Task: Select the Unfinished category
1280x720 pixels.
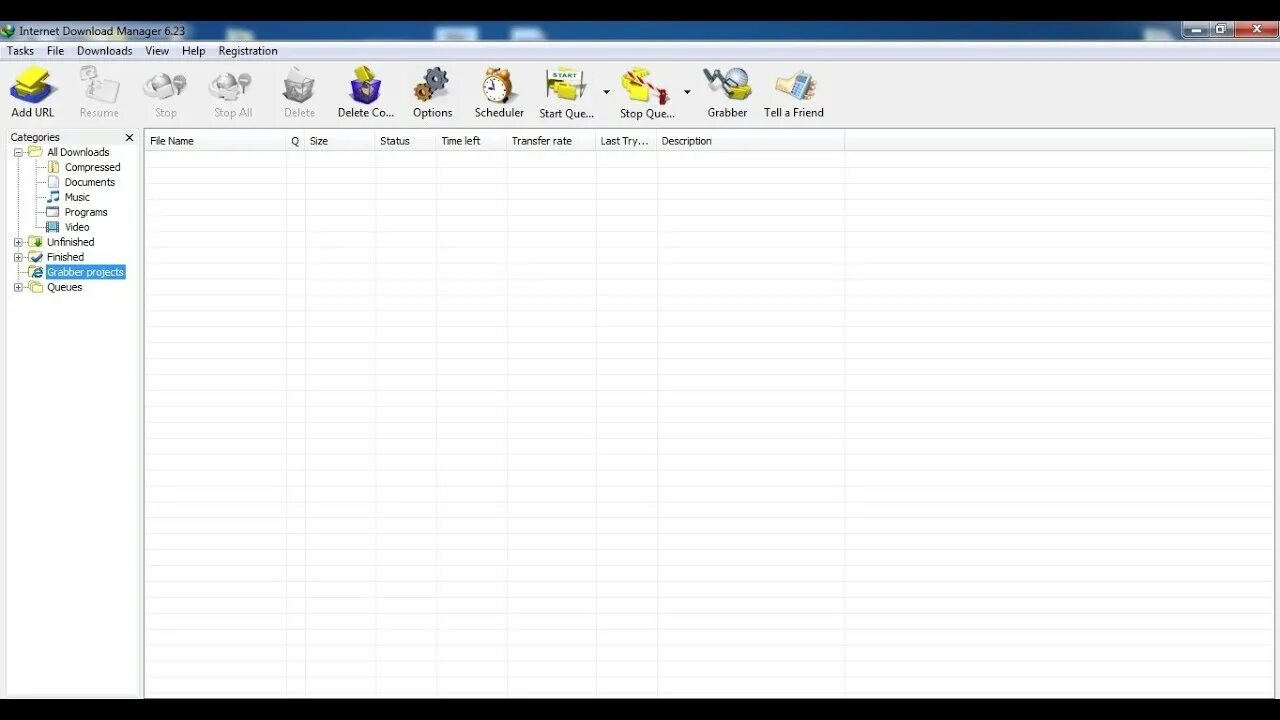Action: 70,242
